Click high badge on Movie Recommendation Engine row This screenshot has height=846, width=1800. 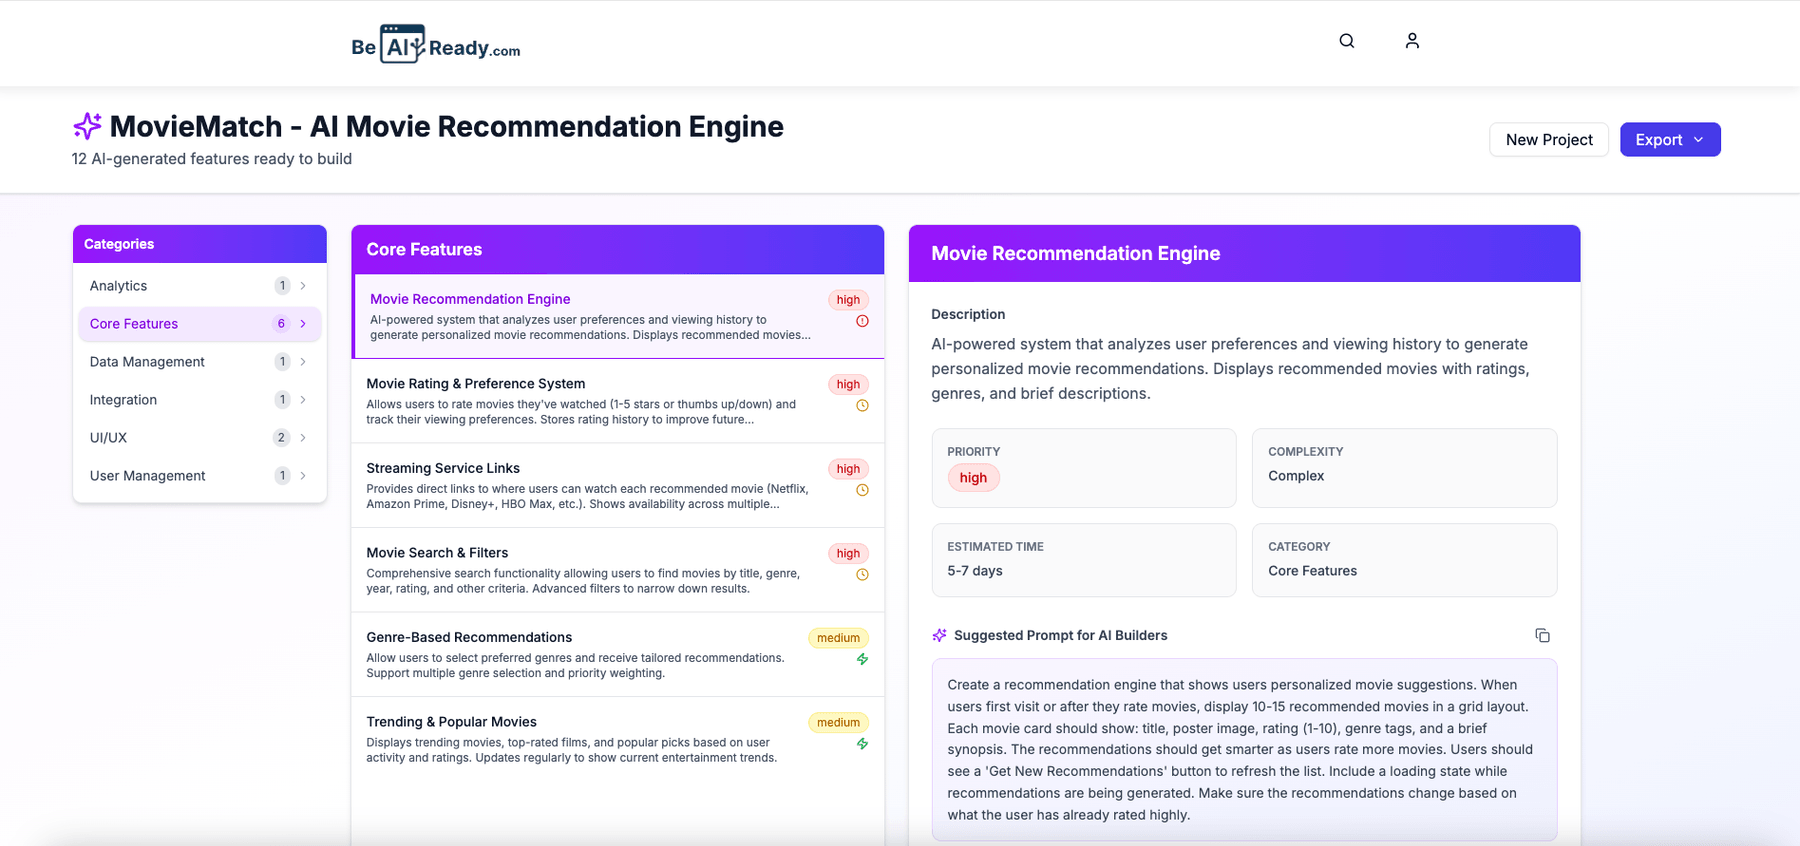coord(848,300)
